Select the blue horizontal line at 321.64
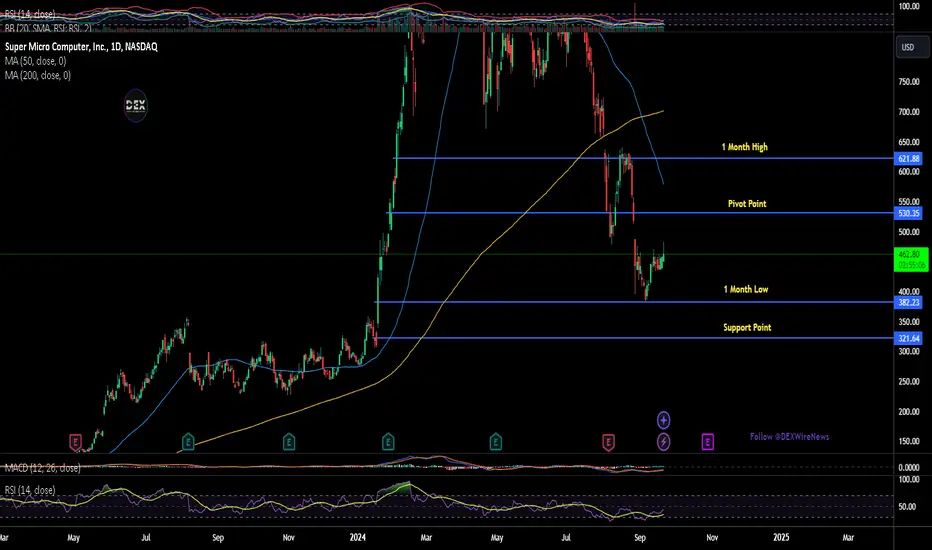The width and height of the screenshot is (932, 550). 634,338
